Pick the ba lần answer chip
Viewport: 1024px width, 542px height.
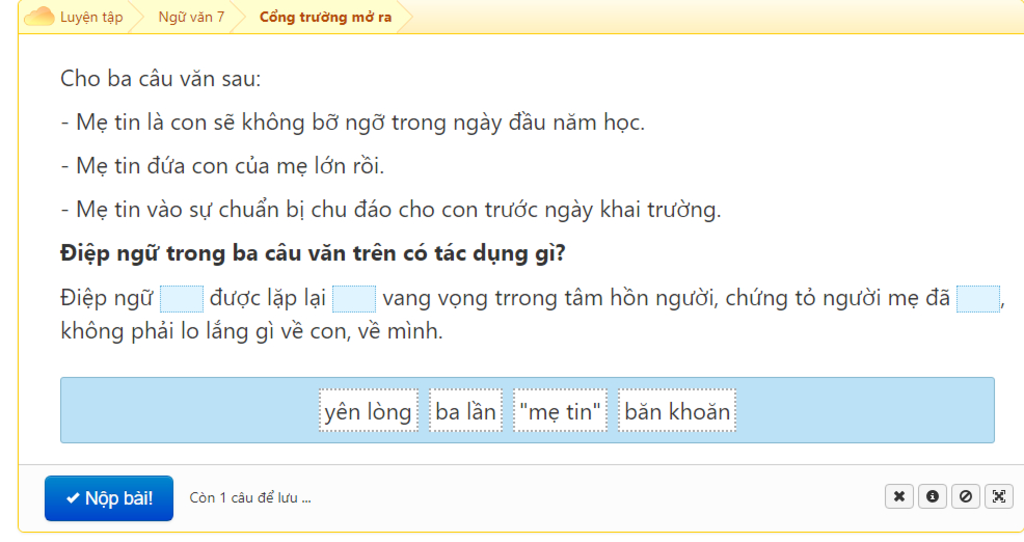[466, 411]
